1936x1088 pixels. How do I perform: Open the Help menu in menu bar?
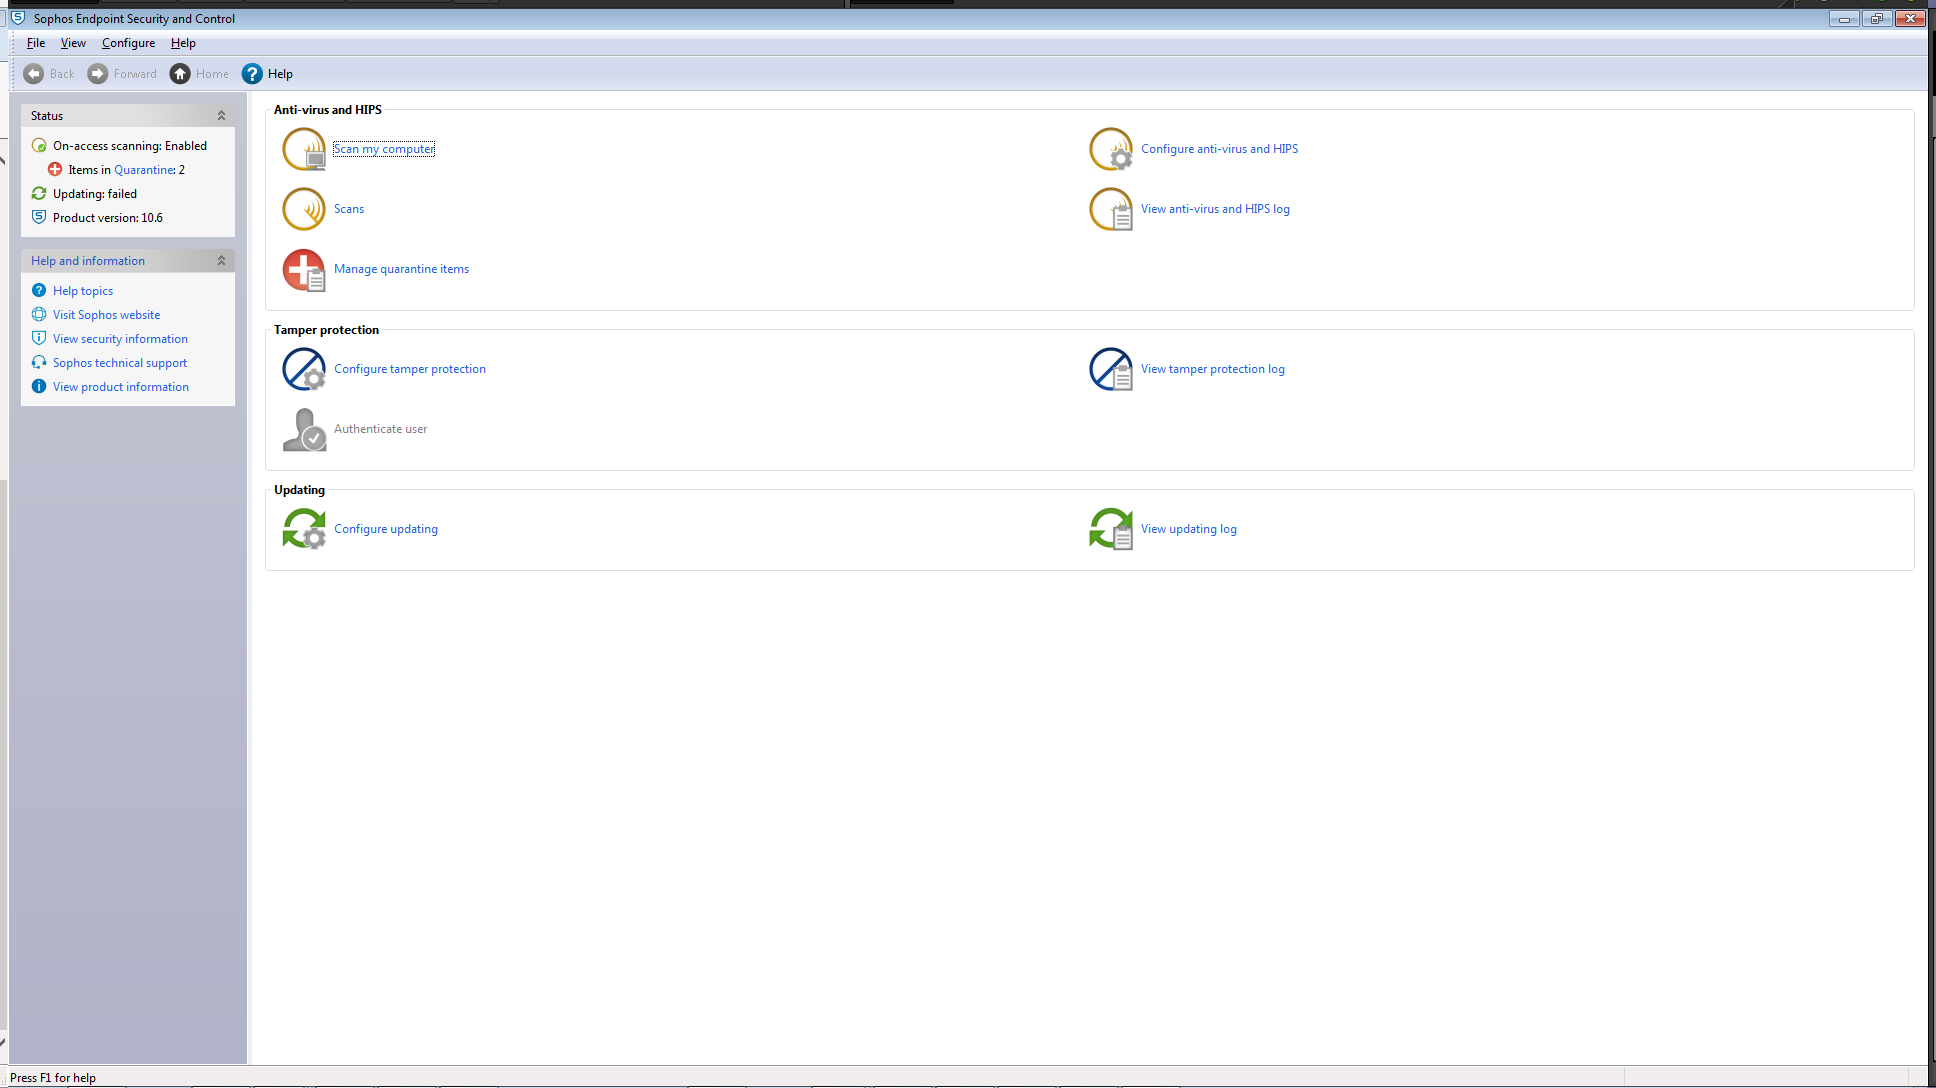pos(183,43)
